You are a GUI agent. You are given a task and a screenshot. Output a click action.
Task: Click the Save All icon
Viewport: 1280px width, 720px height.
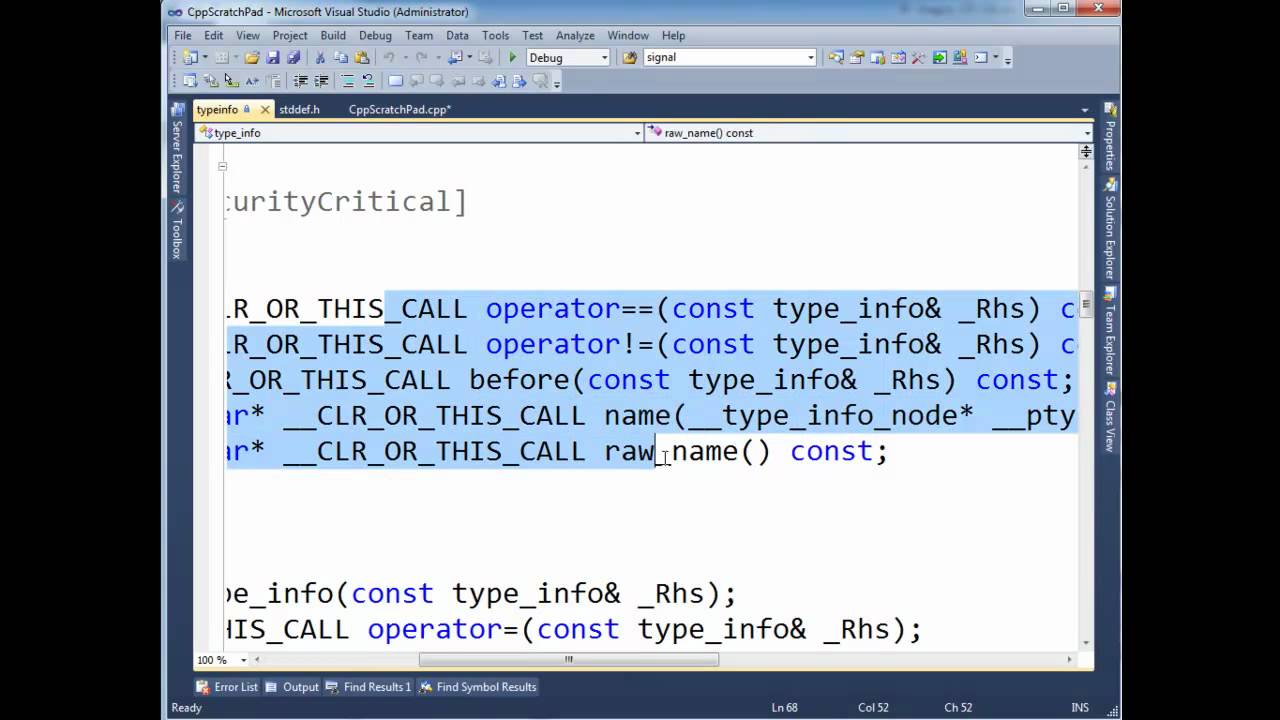294,58
